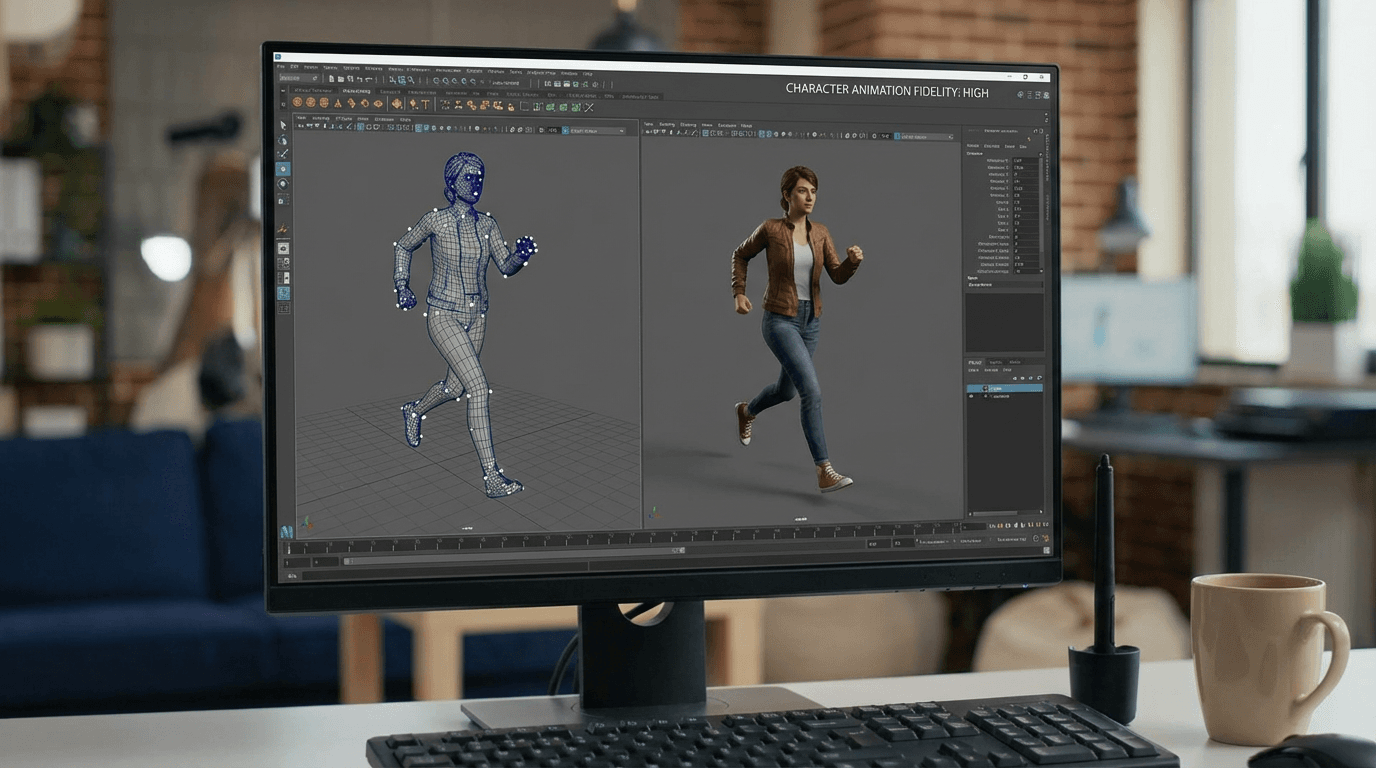Screen dimensions: 1376x768
Task: Click the polygon cone shelf icon
Action: (x=338, y=103)
